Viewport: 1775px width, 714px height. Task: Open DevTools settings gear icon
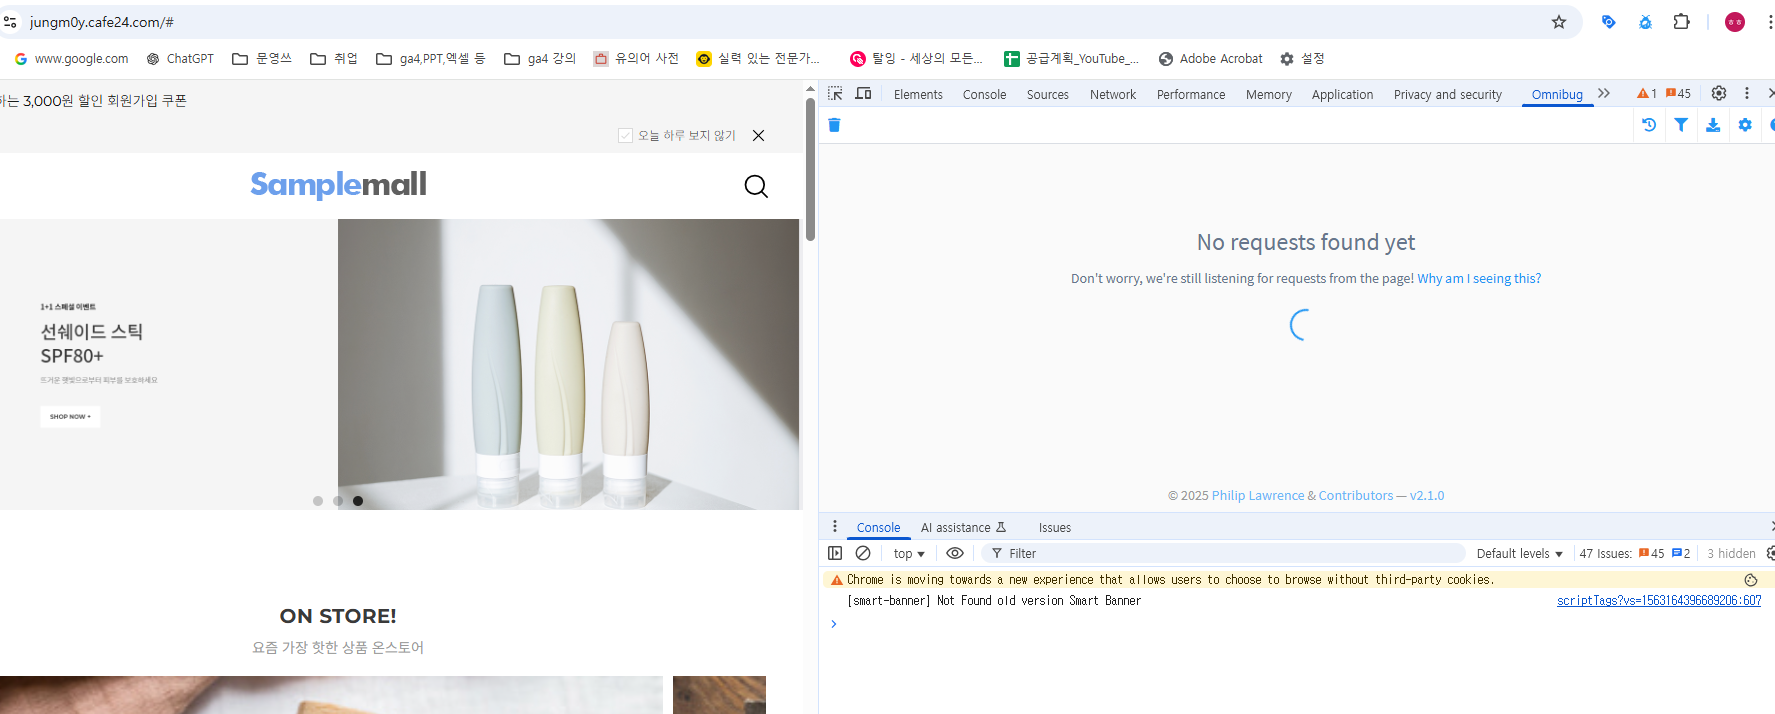pyautogui.click(x=1719, y=93)
